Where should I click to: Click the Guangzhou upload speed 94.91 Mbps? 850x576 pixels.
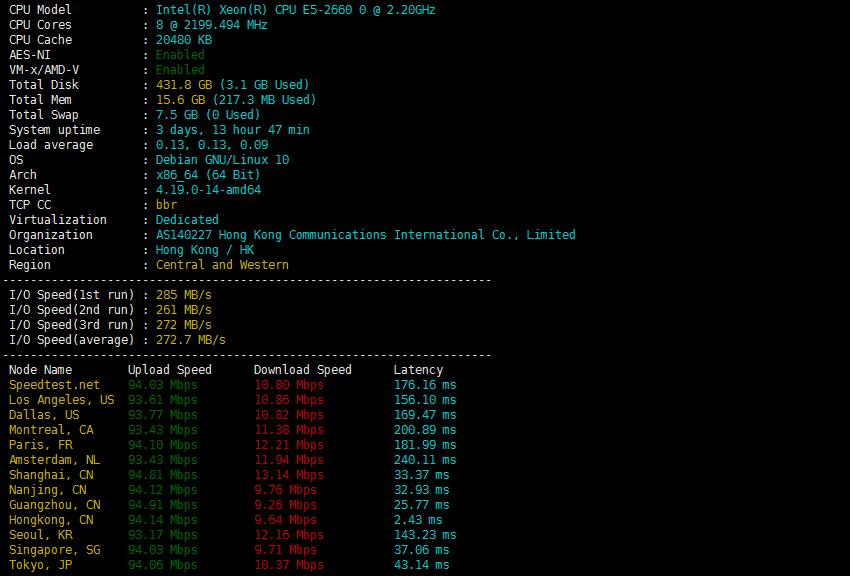163,505
